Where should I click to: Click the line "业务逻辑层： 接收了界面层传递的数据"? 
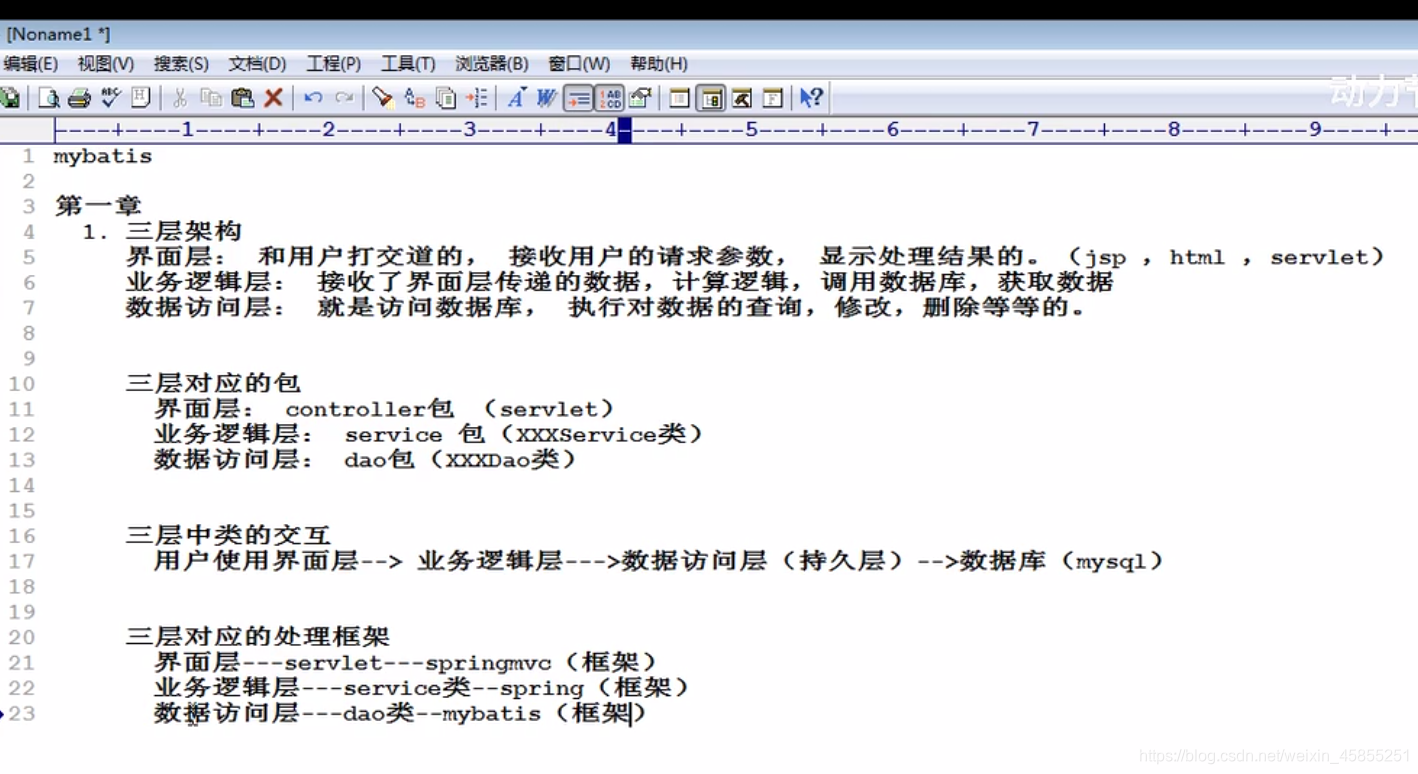620,282
